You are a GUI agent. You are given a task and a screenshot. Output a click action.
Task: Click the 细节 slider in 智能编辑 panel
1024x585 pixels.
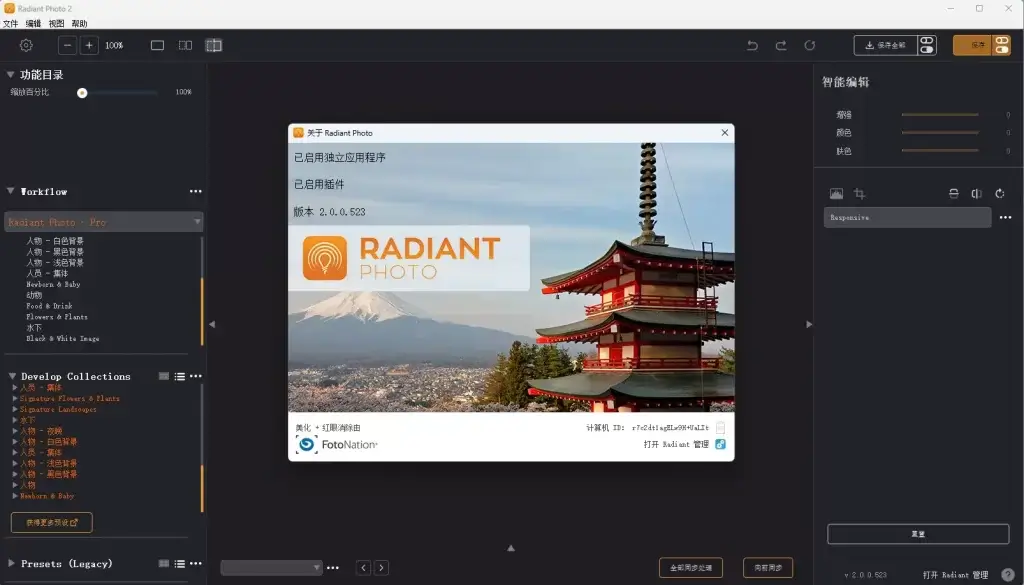[x=940, y=113]
